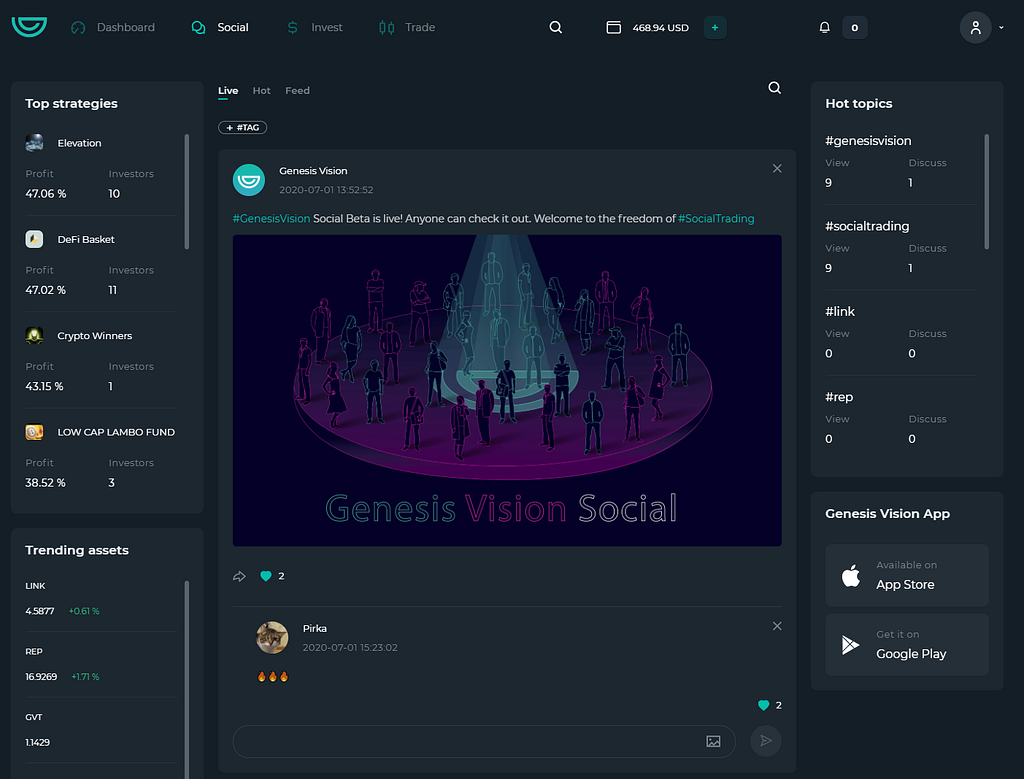This screenshot has height=779, width=1024.
Task: Open Pirka's profile name
Action: tap(315, 628)
